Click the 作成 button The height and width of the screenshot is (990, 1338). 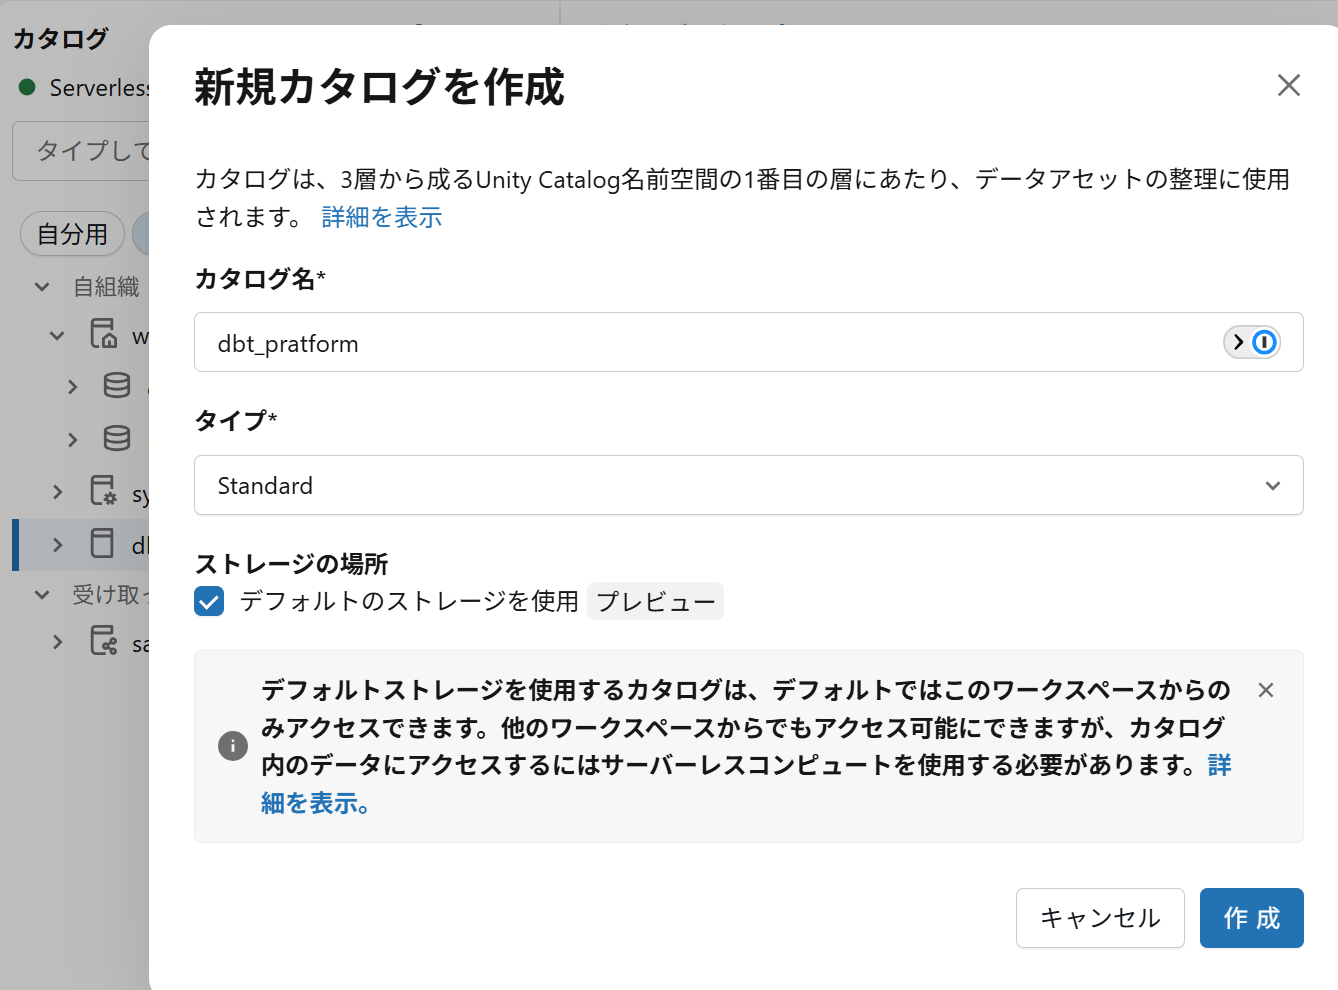coord(1251,918)
